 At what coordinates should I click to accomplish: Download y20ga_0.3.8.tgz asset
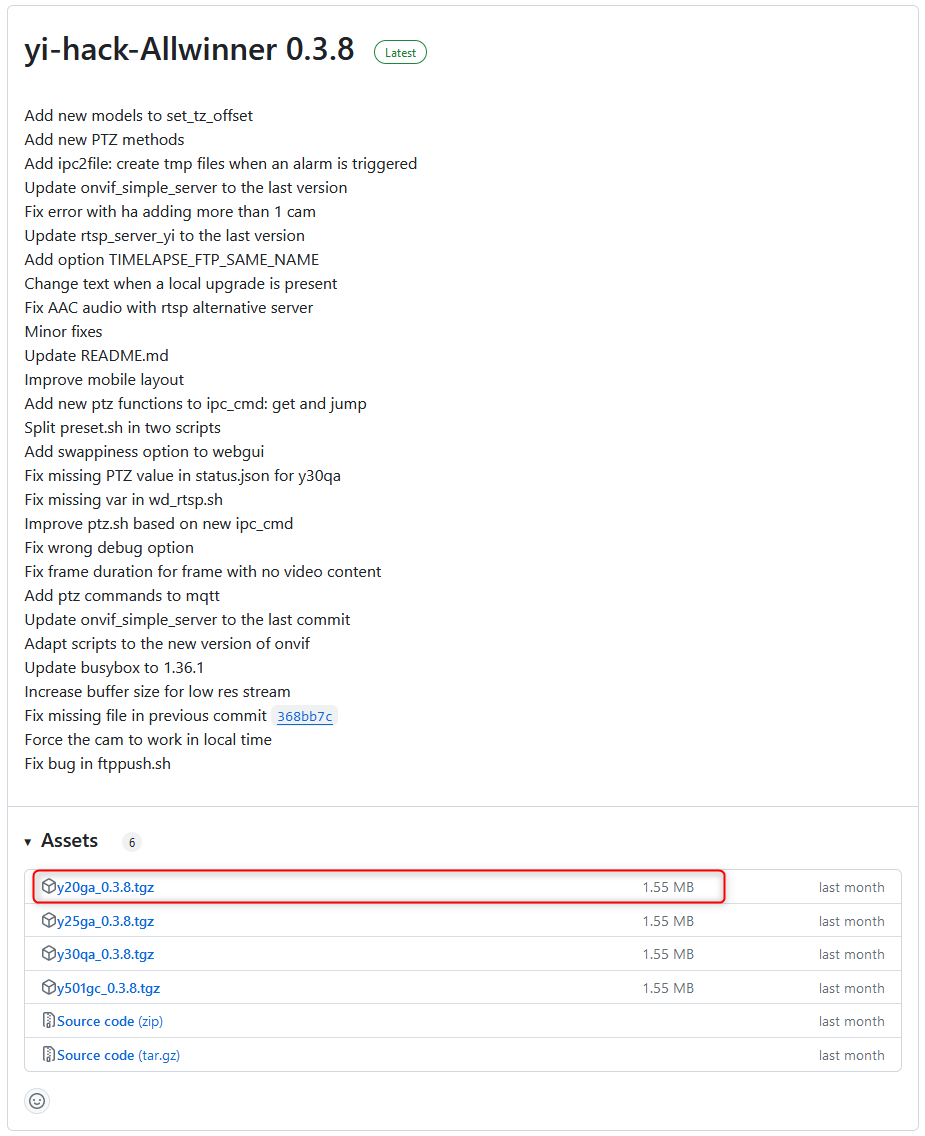[106, 887]
